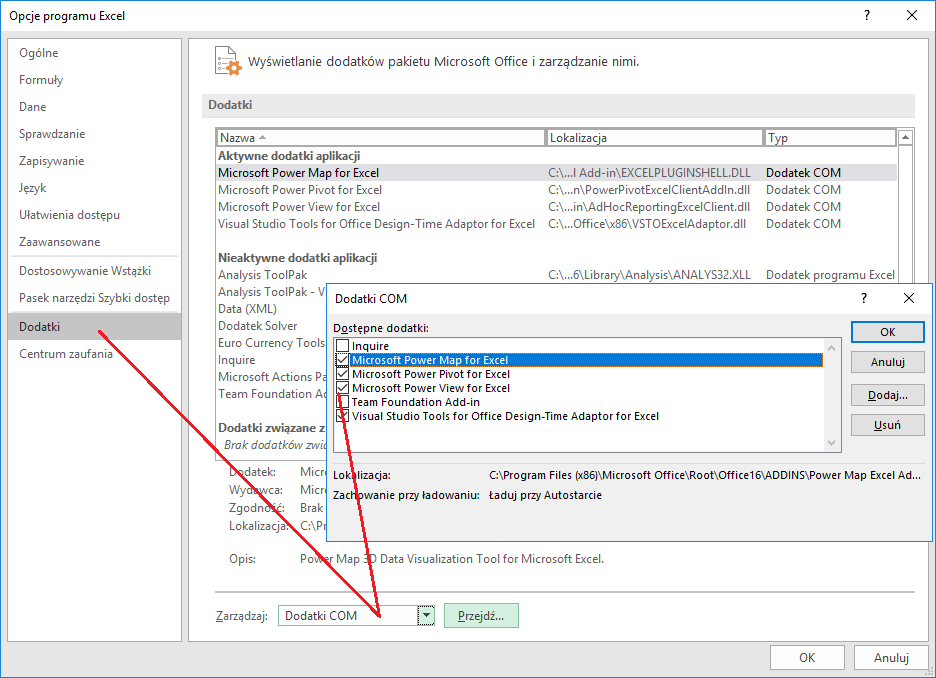The image size is (936, 678).
Task: Click the add-ins list scroll up arrow
Action: tap(905, 137)
